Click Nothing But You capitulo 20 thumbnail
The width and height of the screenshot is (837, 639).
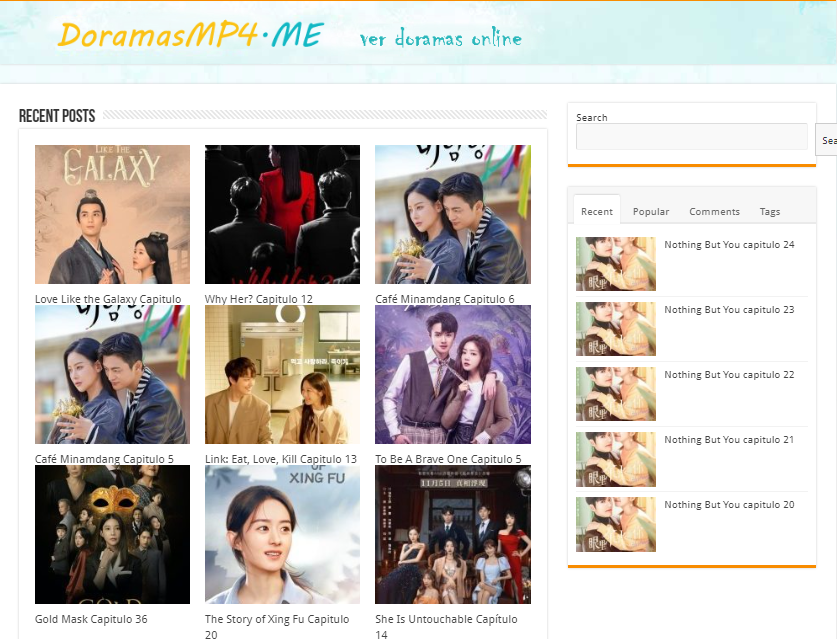pyautogui.click(x=615, y=524)
